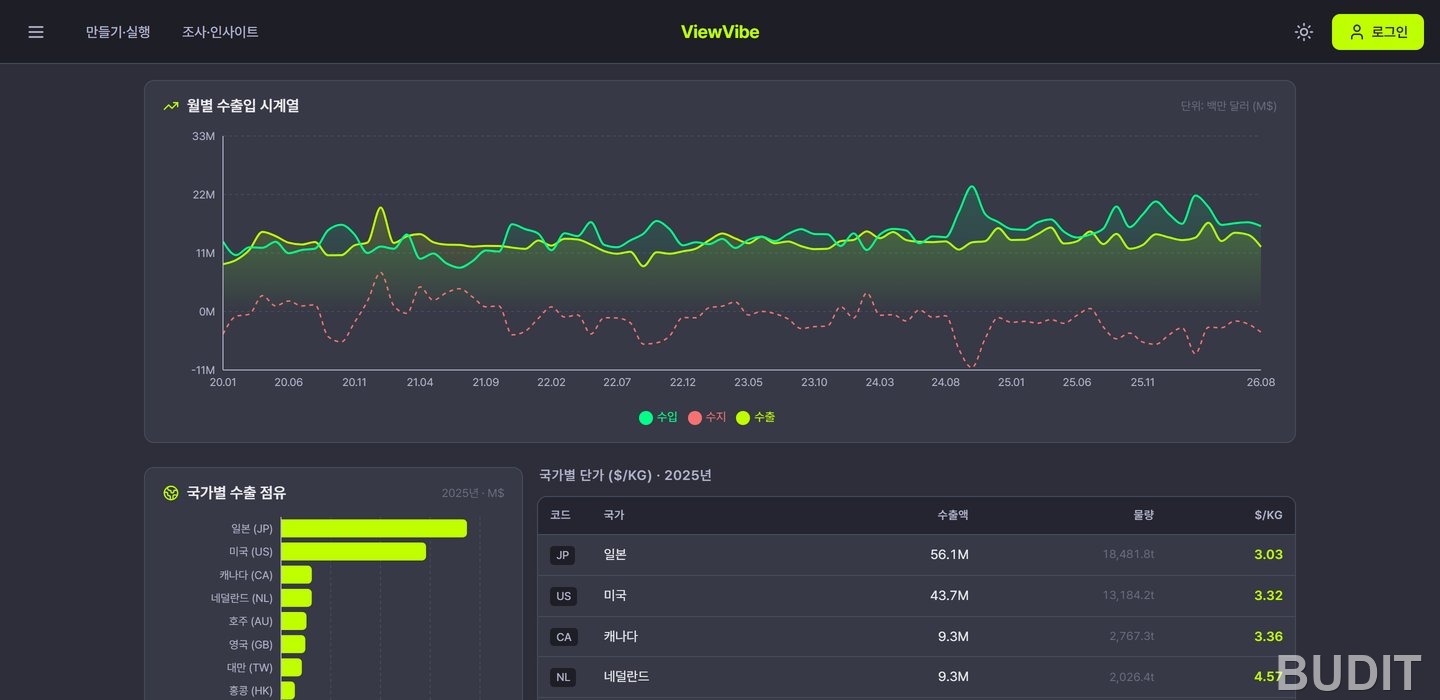Viewport: 1440px width, 700px height.
Task: Select the 네덜란드 (NL) bar
Action: click(x=296, y=598)
